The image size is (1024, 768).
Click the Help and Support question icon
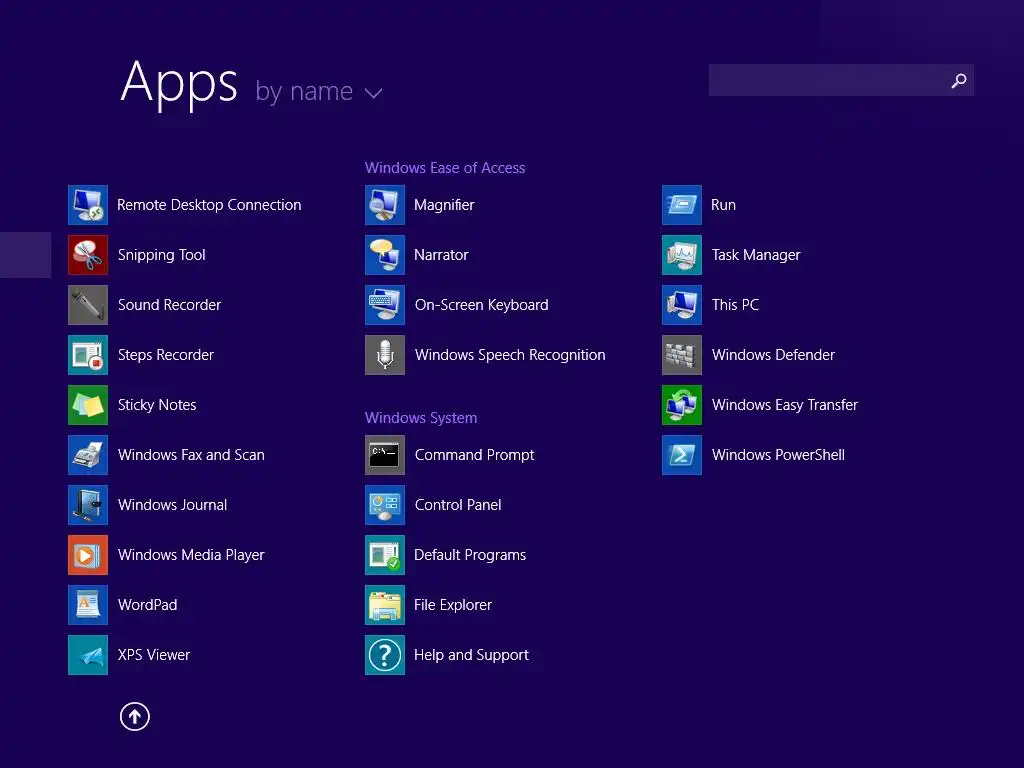(385, 655)
